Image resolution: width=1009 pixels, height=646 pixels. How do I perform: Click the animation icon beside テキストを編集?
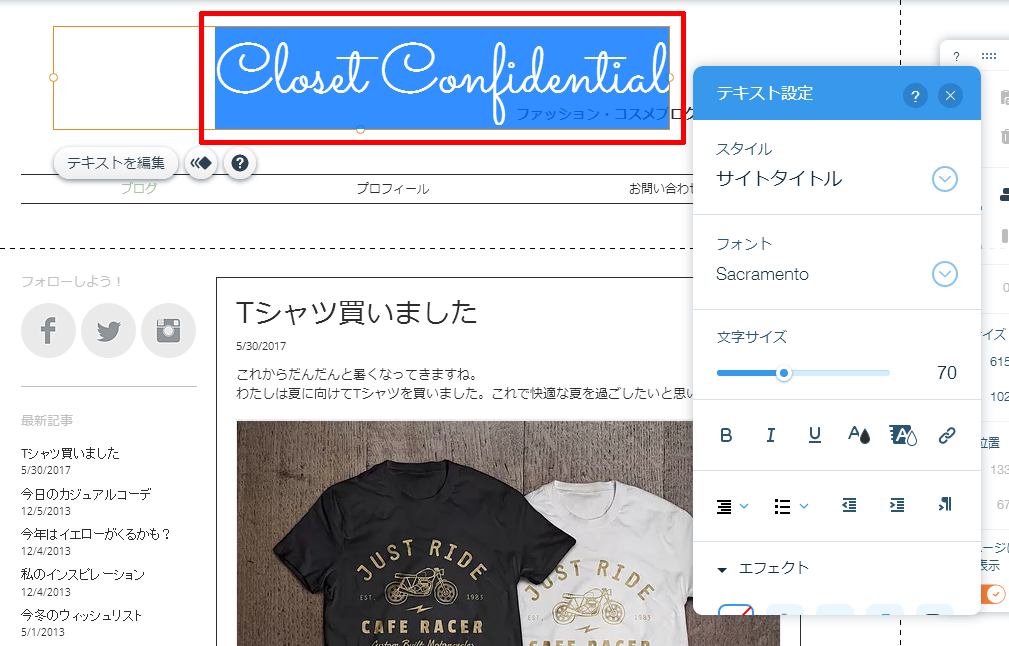pos(201,163)
